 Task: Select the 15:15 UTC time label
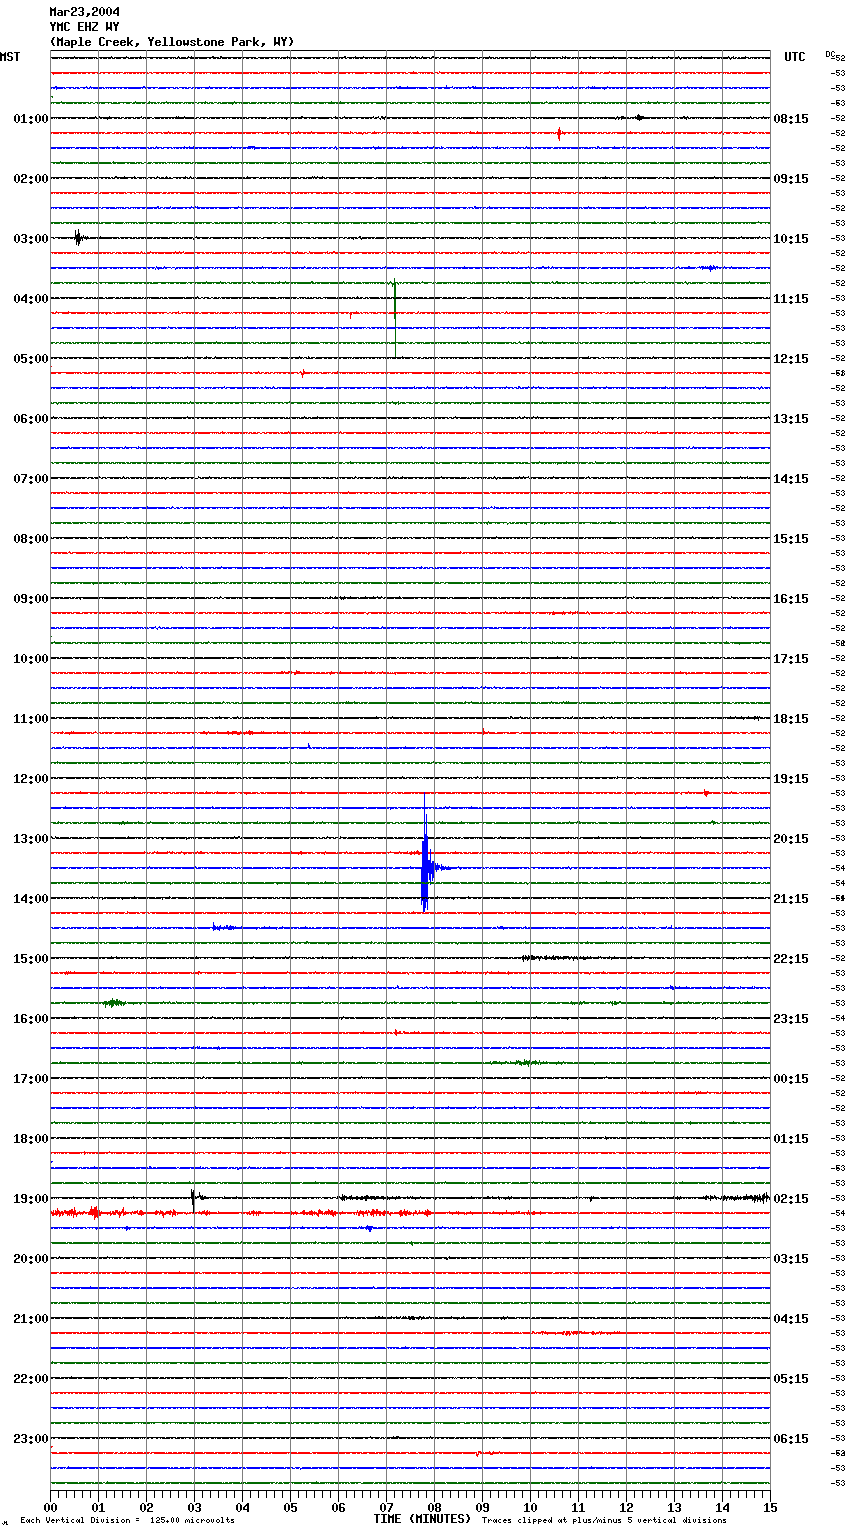pyautogui.click(x=791, y=539)
